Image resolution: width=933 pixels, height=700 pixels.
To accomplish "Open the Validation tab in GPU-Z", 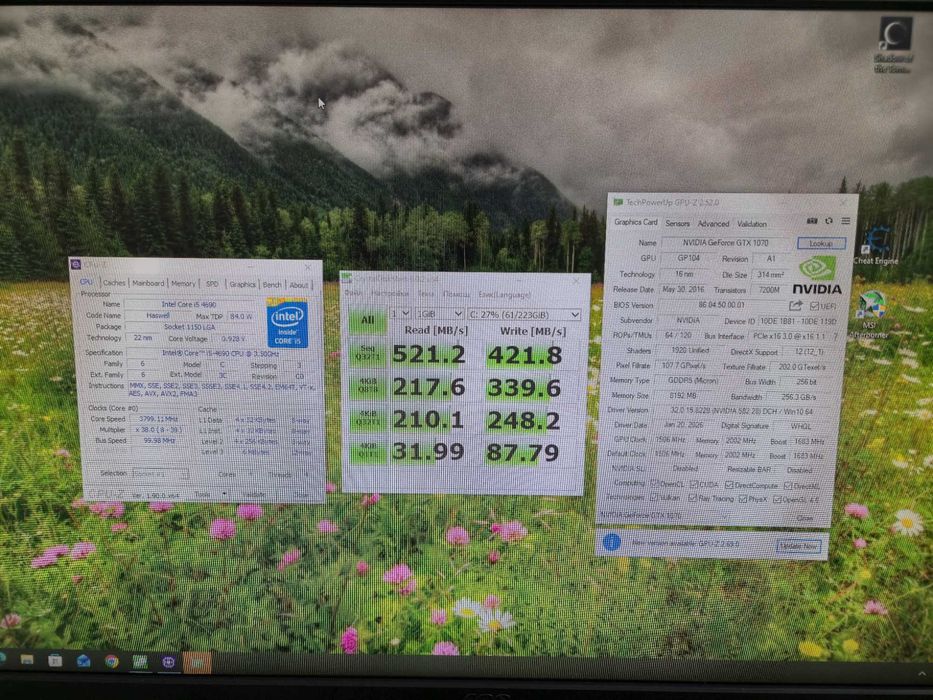I will tap(752, 224).
